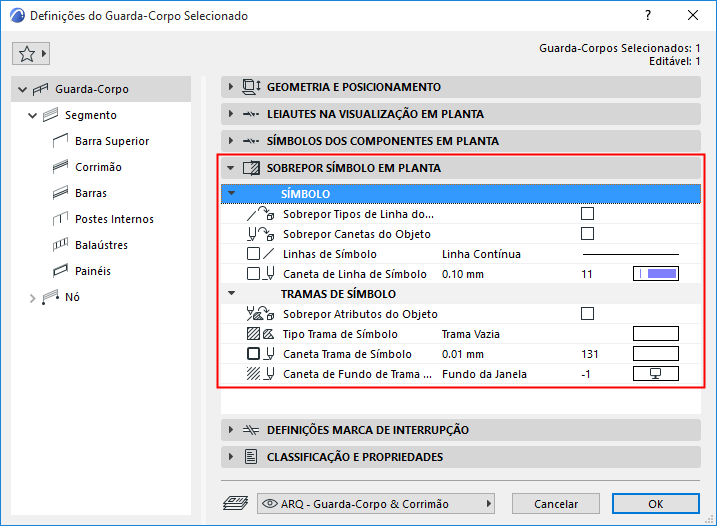Open the help question mark button

click(x=648, y=16)
